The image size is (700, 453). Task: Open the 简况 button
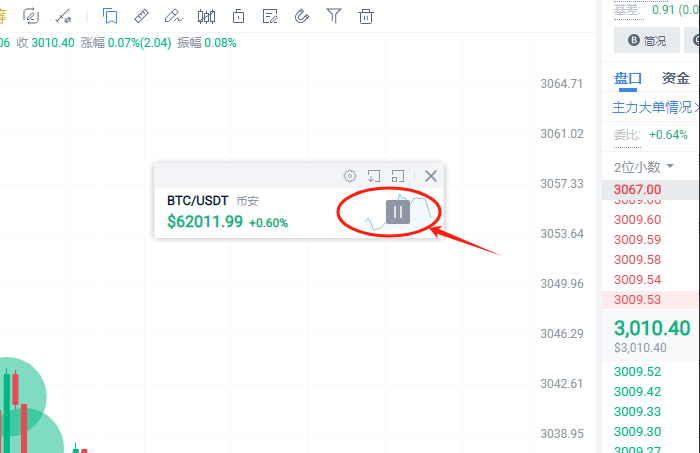(647, 41)
